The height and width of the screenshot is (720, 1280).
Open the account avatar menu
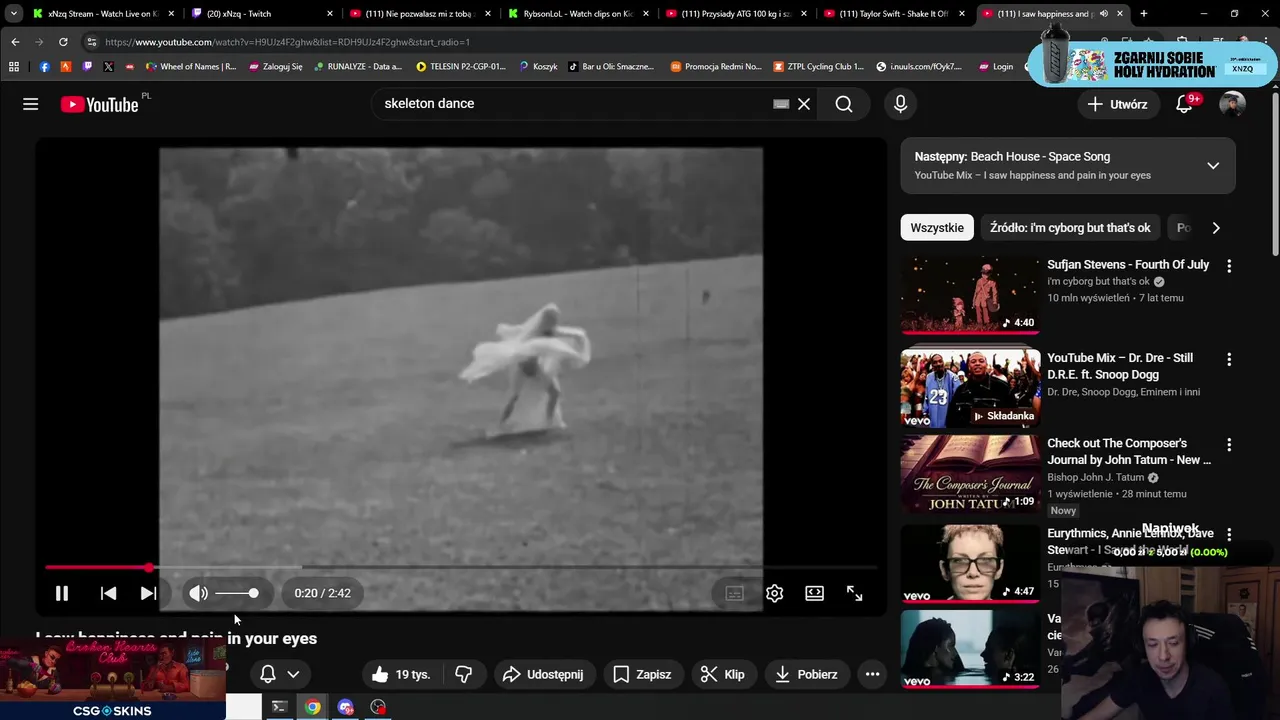point(1232,104)
